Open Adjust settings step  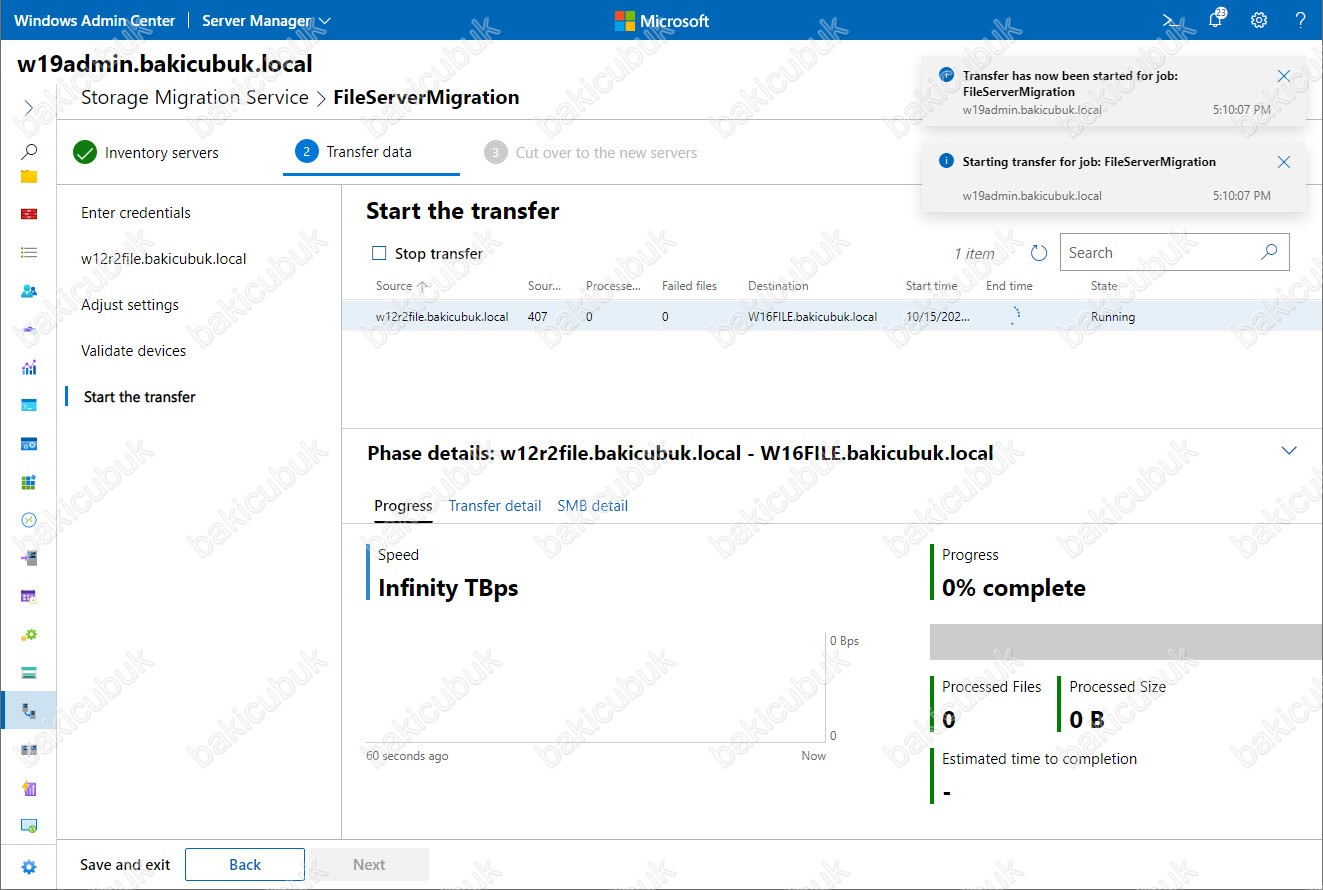[130, 305]
